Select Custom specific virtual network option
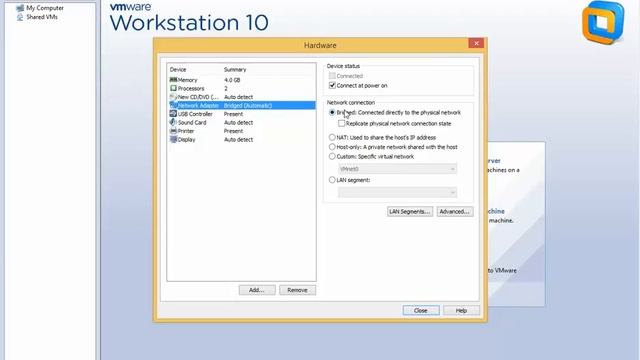This screenshot has width=640, height=360. 332,156
